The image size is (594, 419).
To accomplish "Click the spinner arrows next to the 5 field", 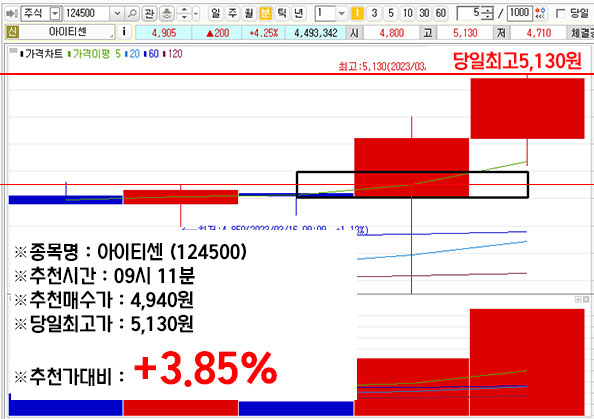I will 488,14.
